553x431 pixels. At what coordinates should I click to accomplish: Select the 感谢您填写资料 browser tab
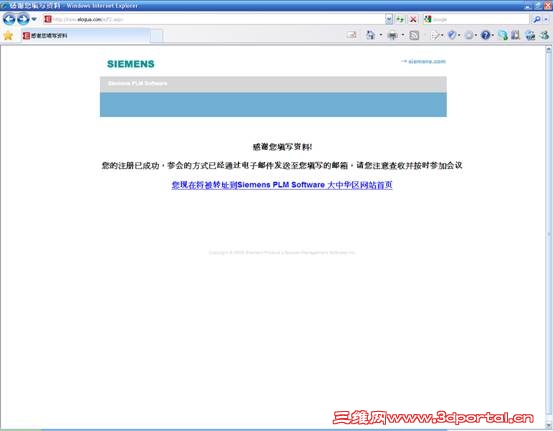point(85,35)
